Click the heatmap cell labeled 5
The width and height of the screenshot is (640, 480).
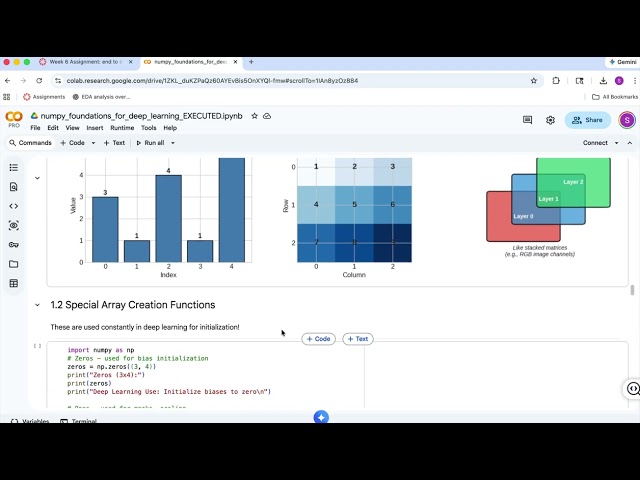(354, 204)
